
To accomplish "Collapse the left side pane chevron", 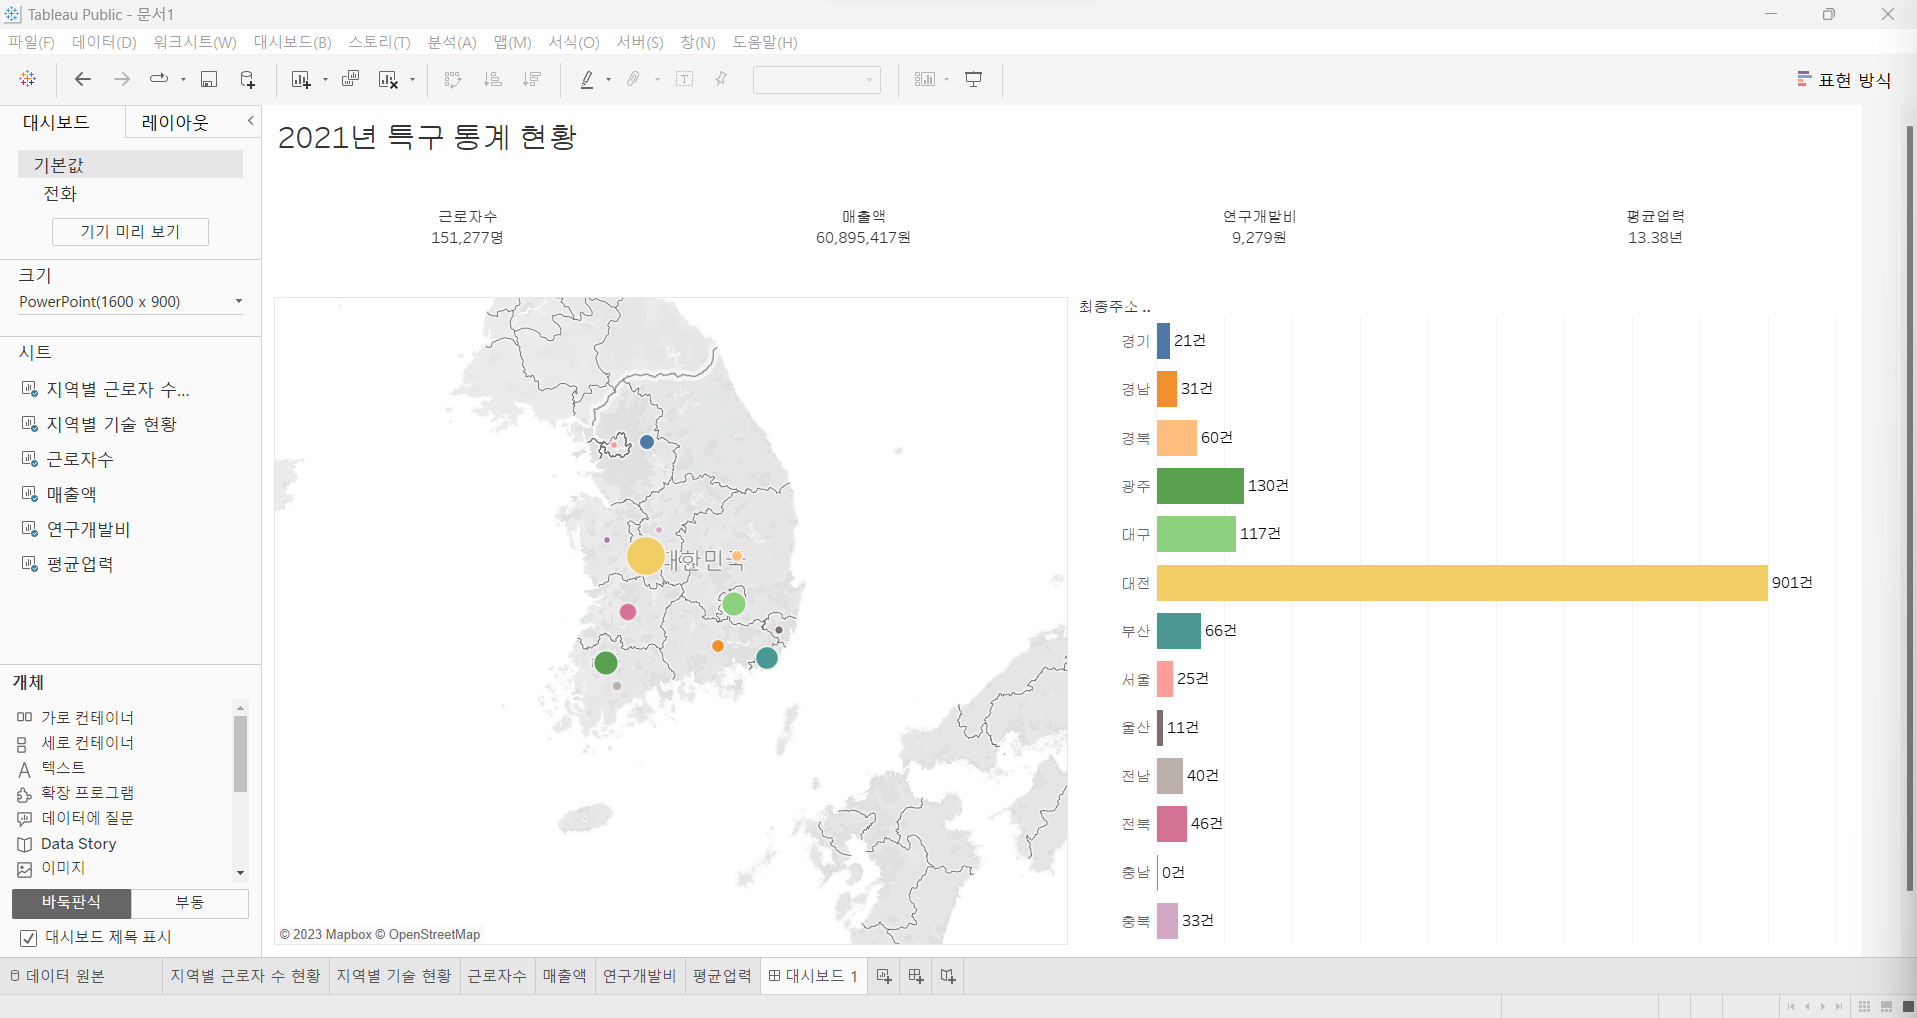I will (251, 121).
